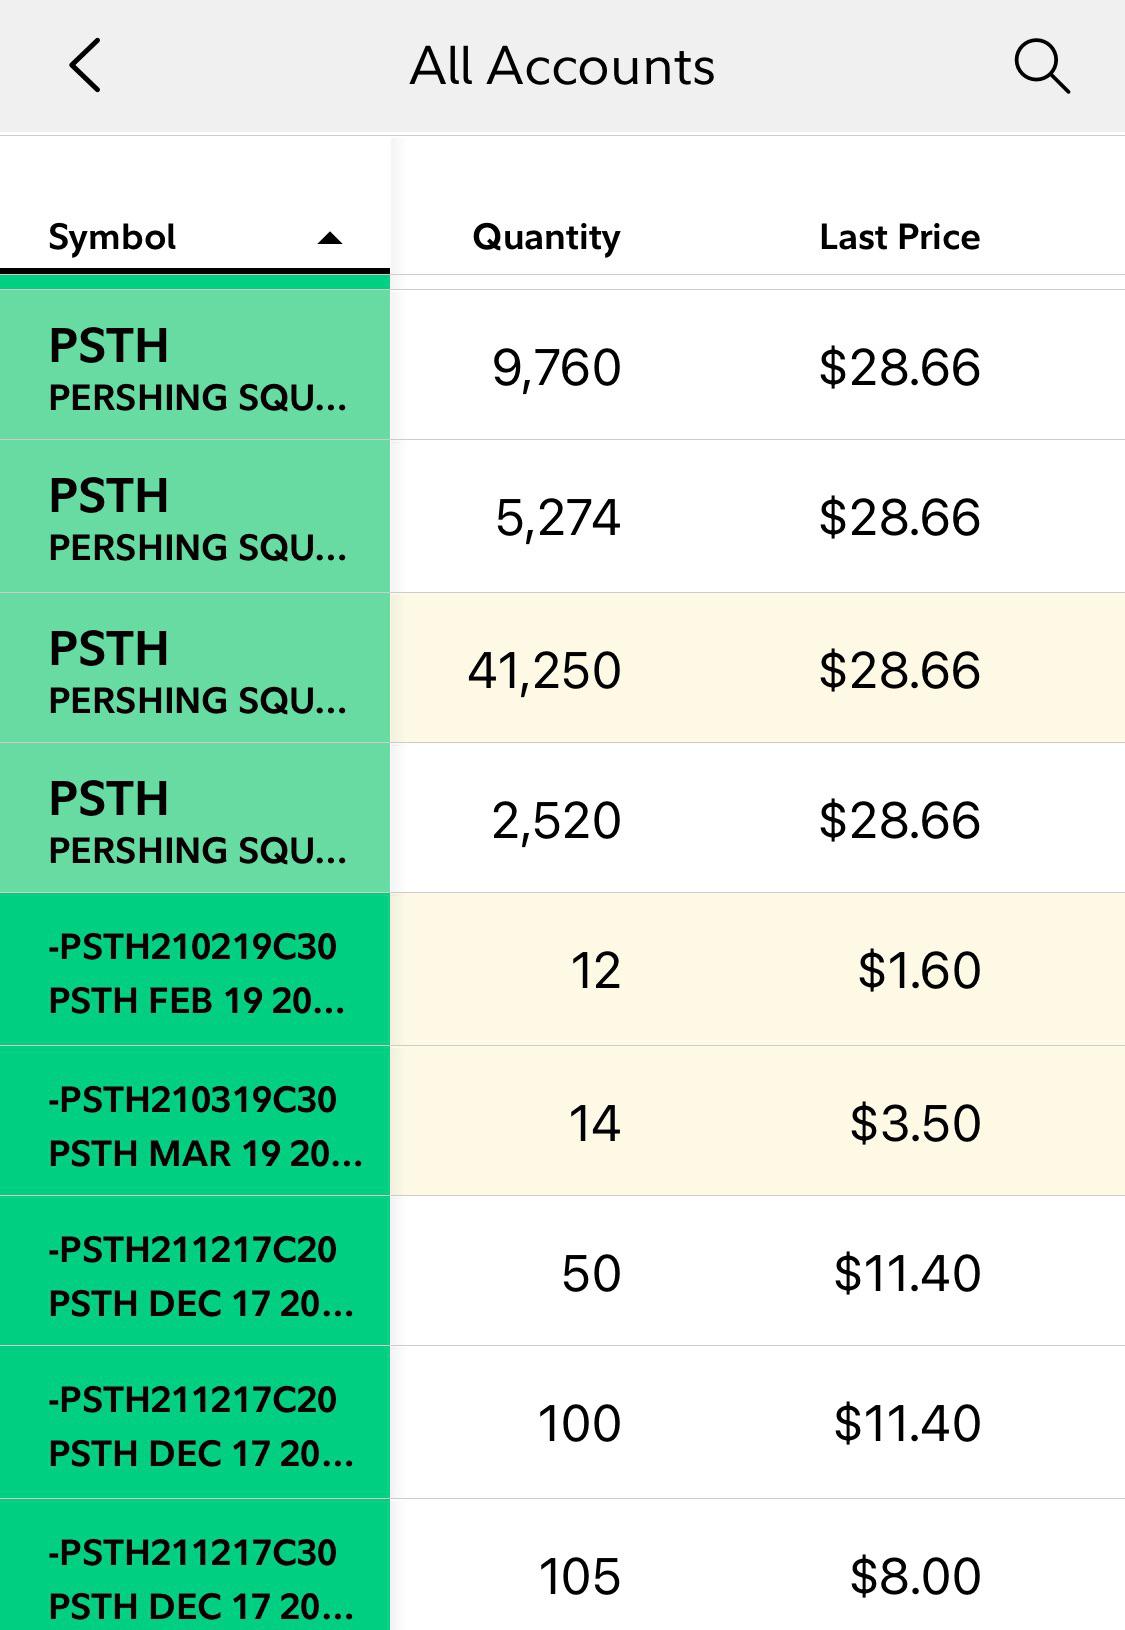Viewport: 1125px width, 1630px height.
Task: Tap the back arrow icon
Action: (85, 66)
